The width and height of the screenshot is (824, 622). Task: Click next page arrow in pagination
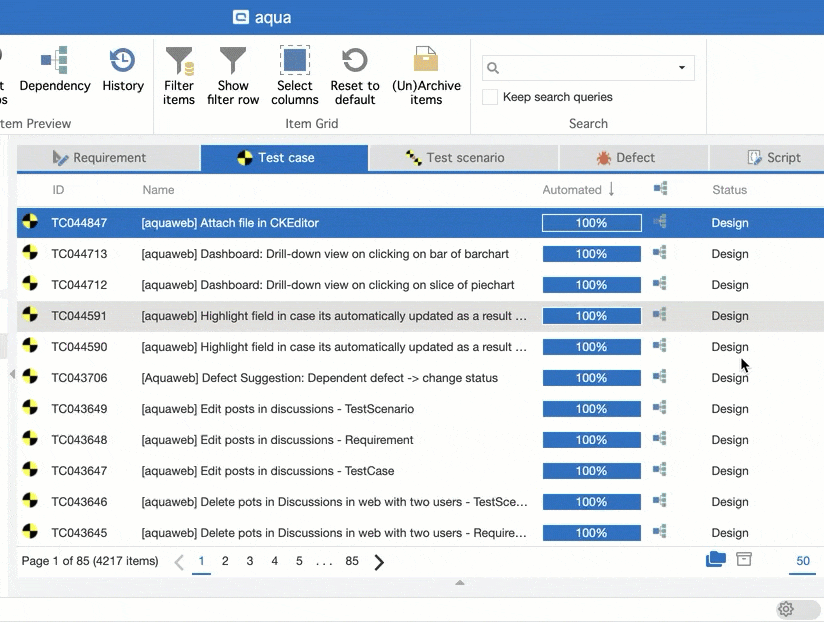click(379, 562)
